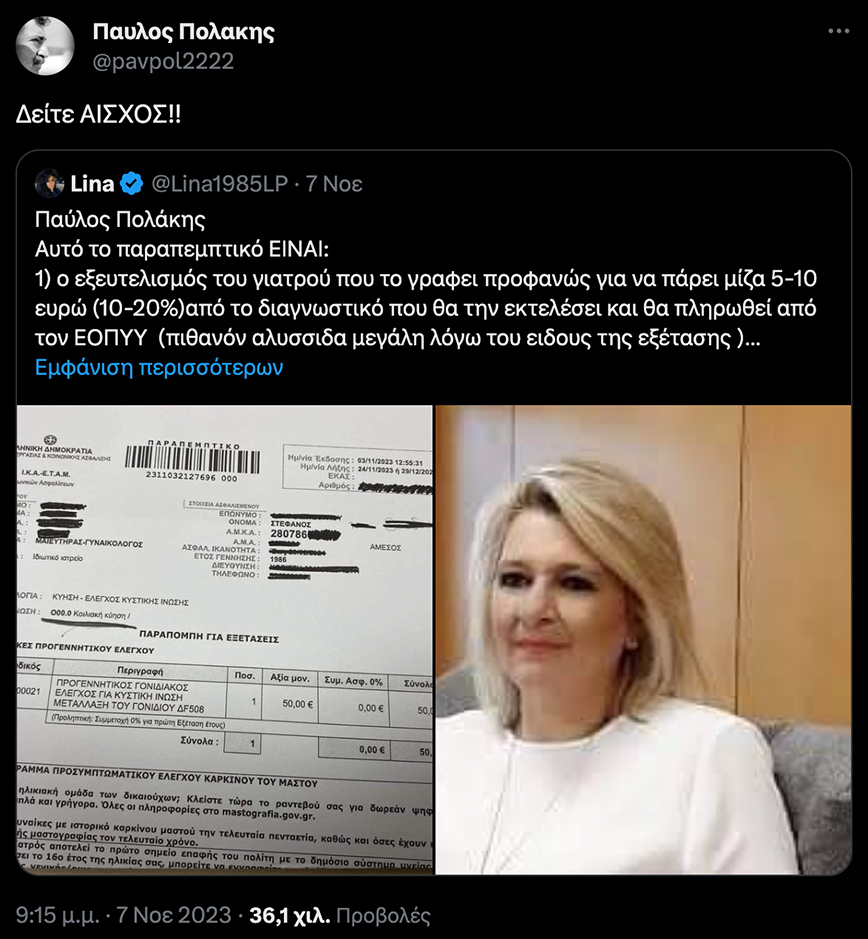Screen dimensions: 868x939
Task: Click Lina's small profile avatar
Action: point(50,183)
